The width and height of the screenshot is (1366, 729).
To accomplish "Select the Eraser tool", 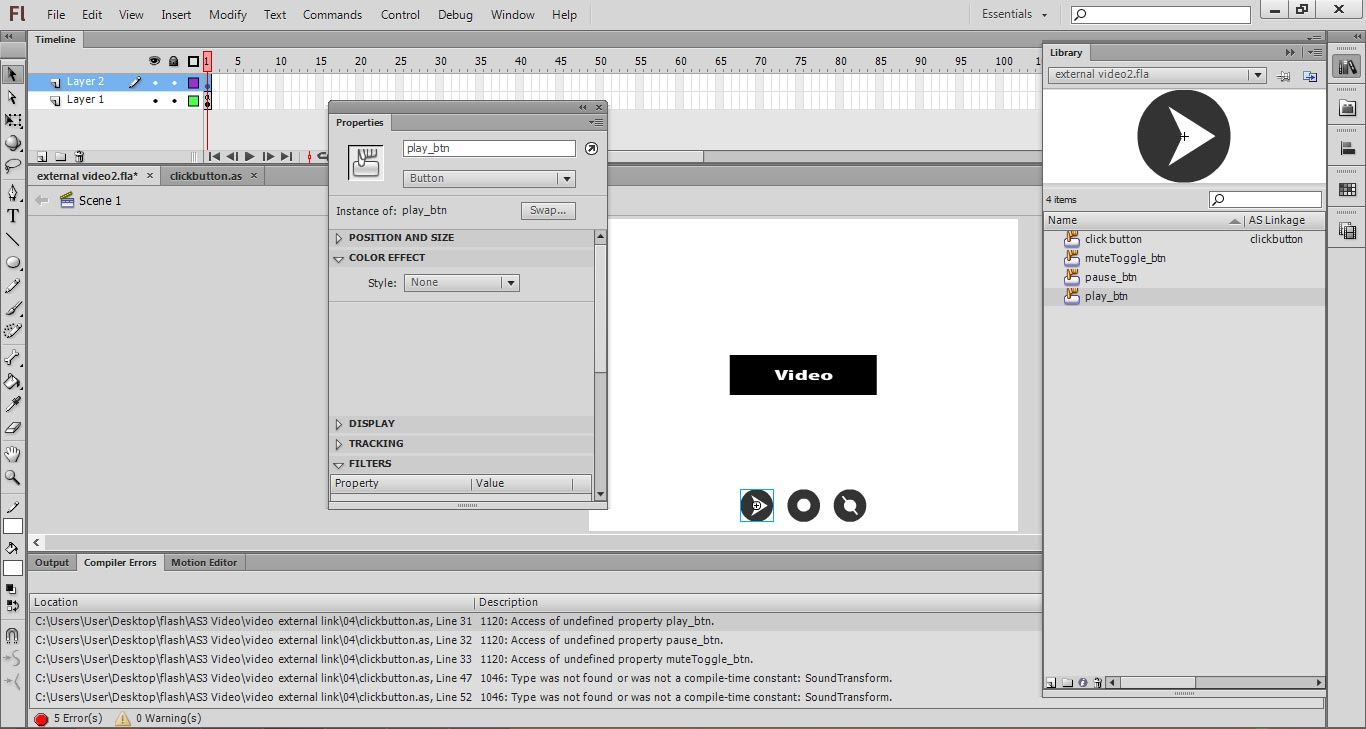I will point(13,427).
